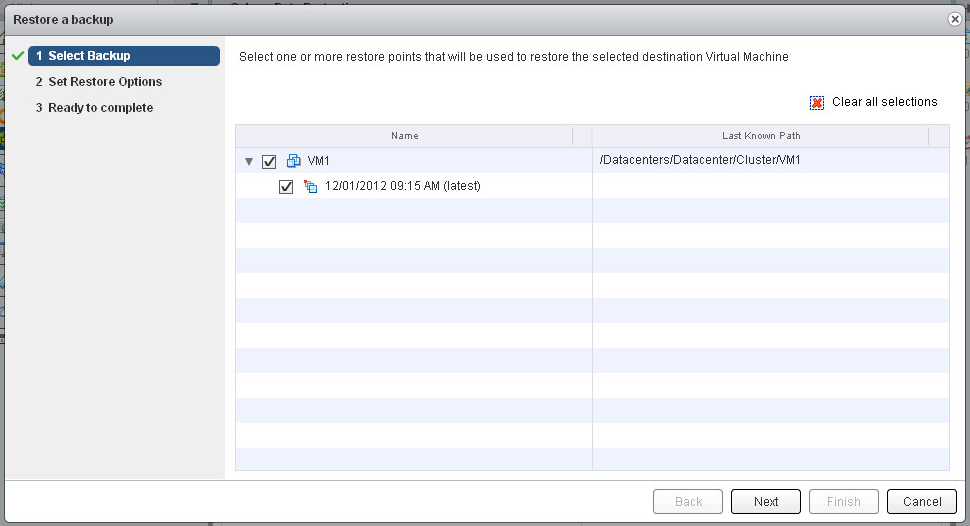The image size is (970, 526).
Task: Click the Restore a backup title text
Action: coord(63,20)
